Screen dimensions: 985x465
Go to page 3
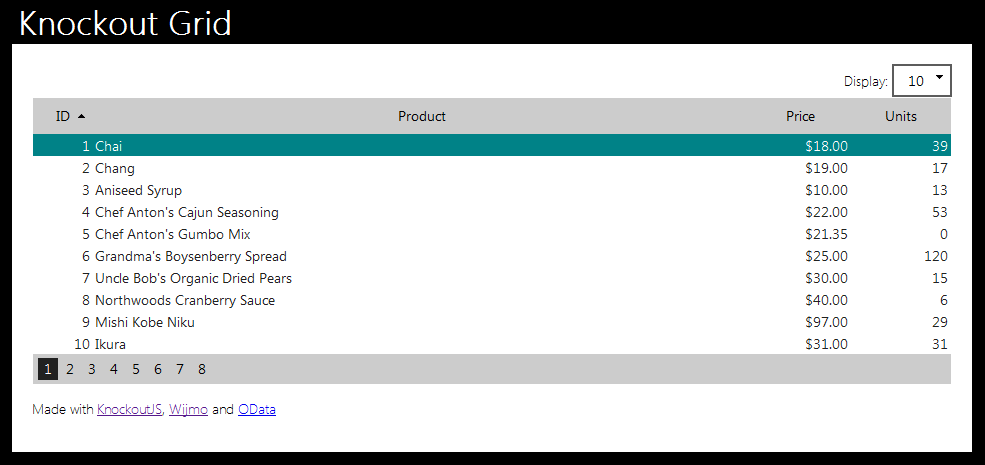[x=92, y=369]
